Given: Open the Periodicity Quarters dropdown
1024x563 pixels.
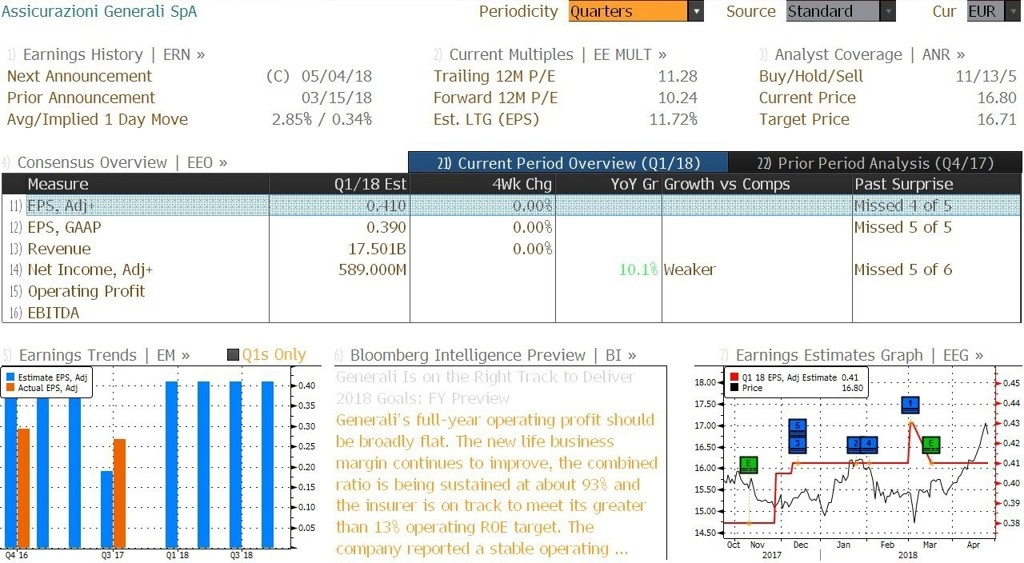Looking at the screenshot, I should [635, 11].
